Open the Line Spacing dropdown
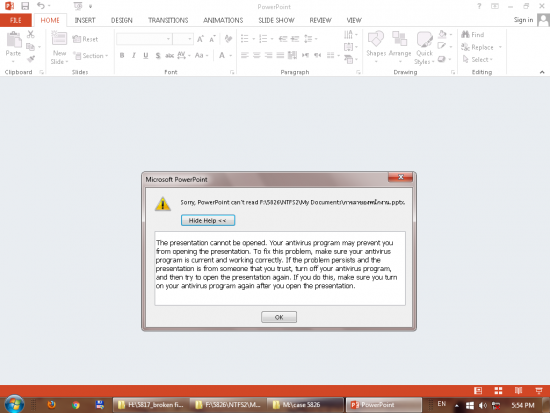Viewport: 550px width, 413px height. tap(310, 39)
